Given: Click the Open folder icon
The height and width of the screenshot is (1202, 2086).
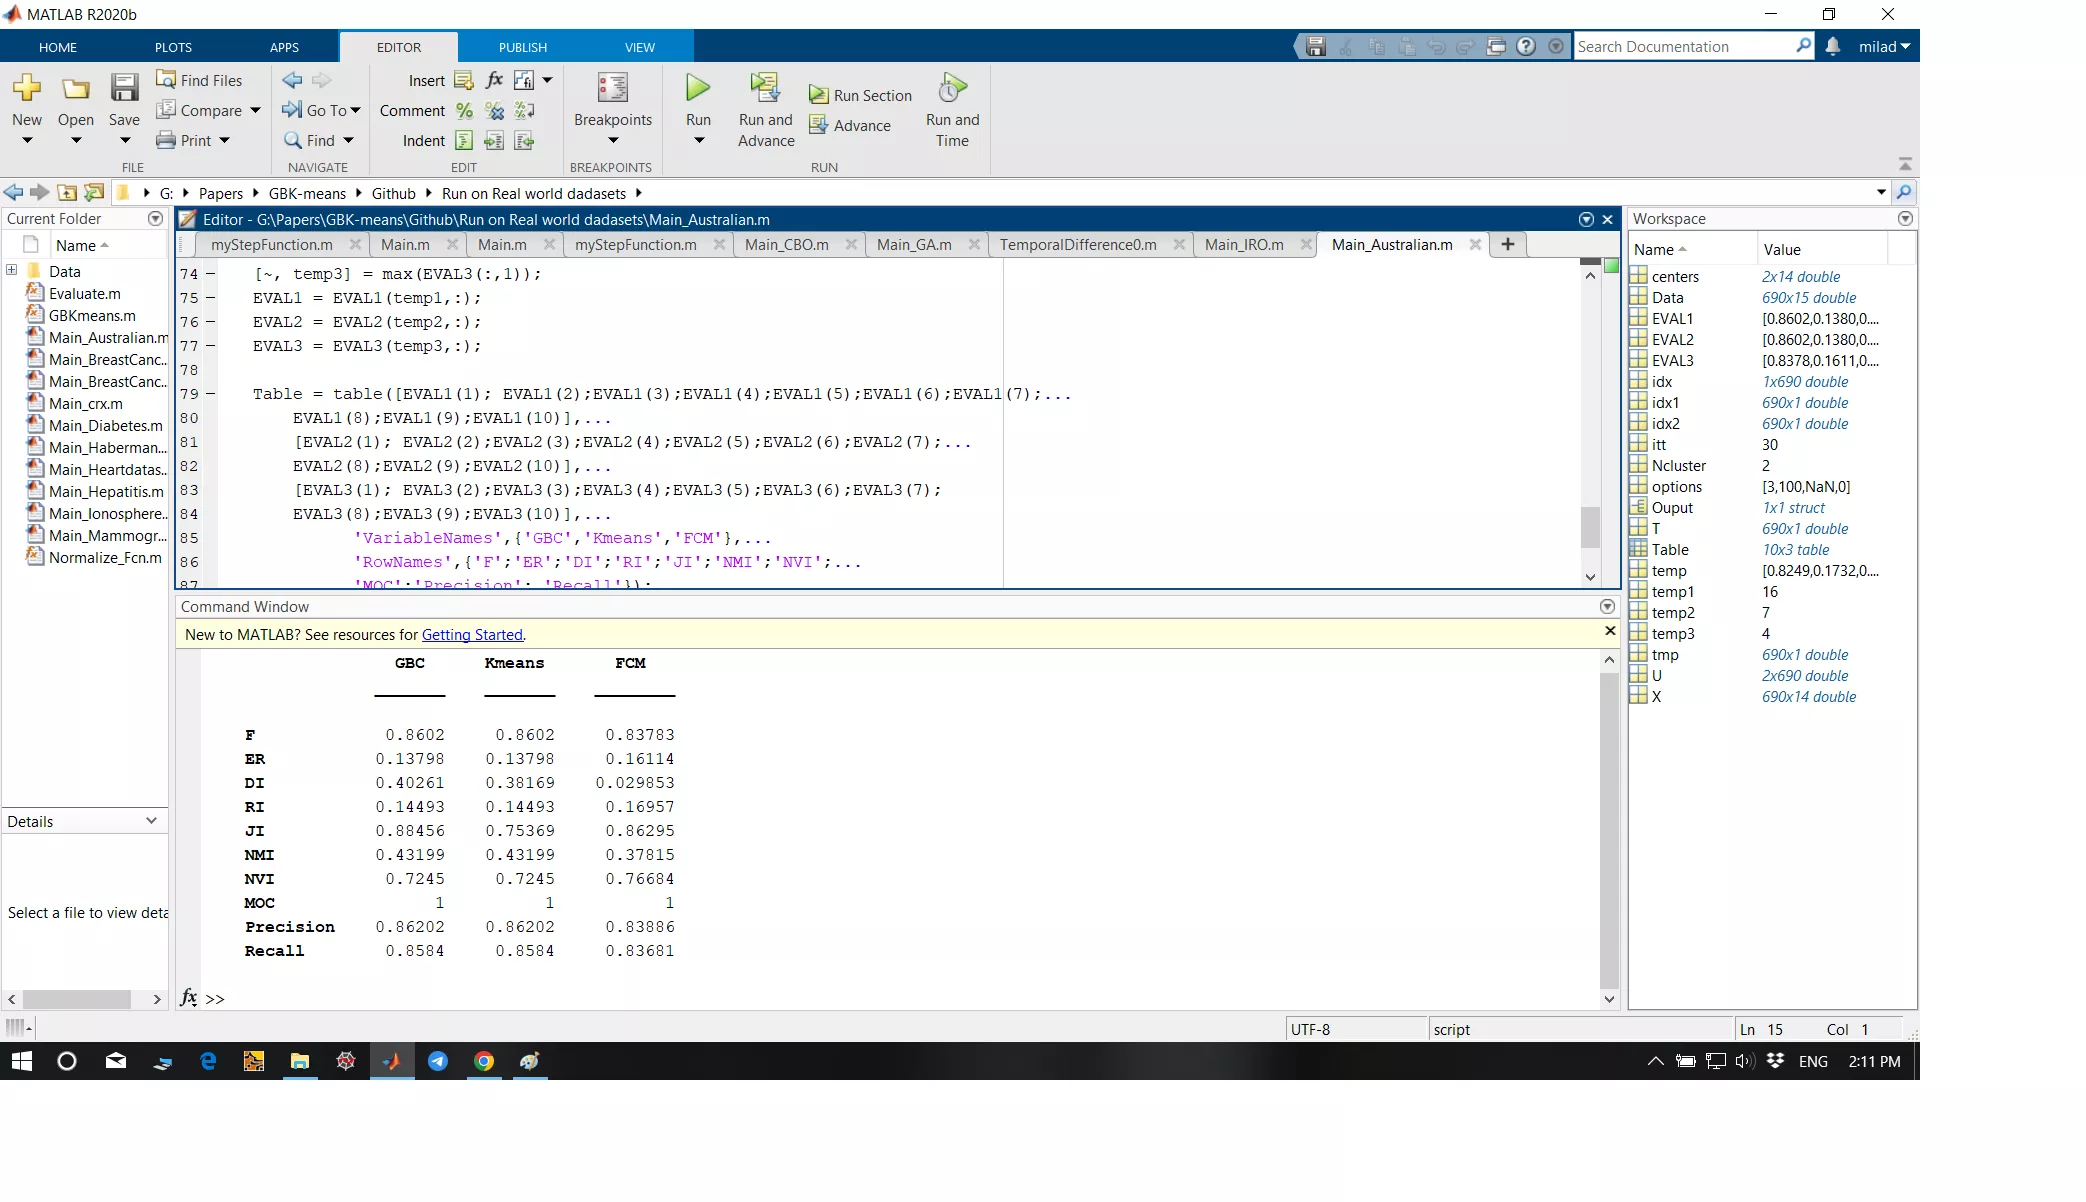Looking at the screenshot, I should (76, 88).
